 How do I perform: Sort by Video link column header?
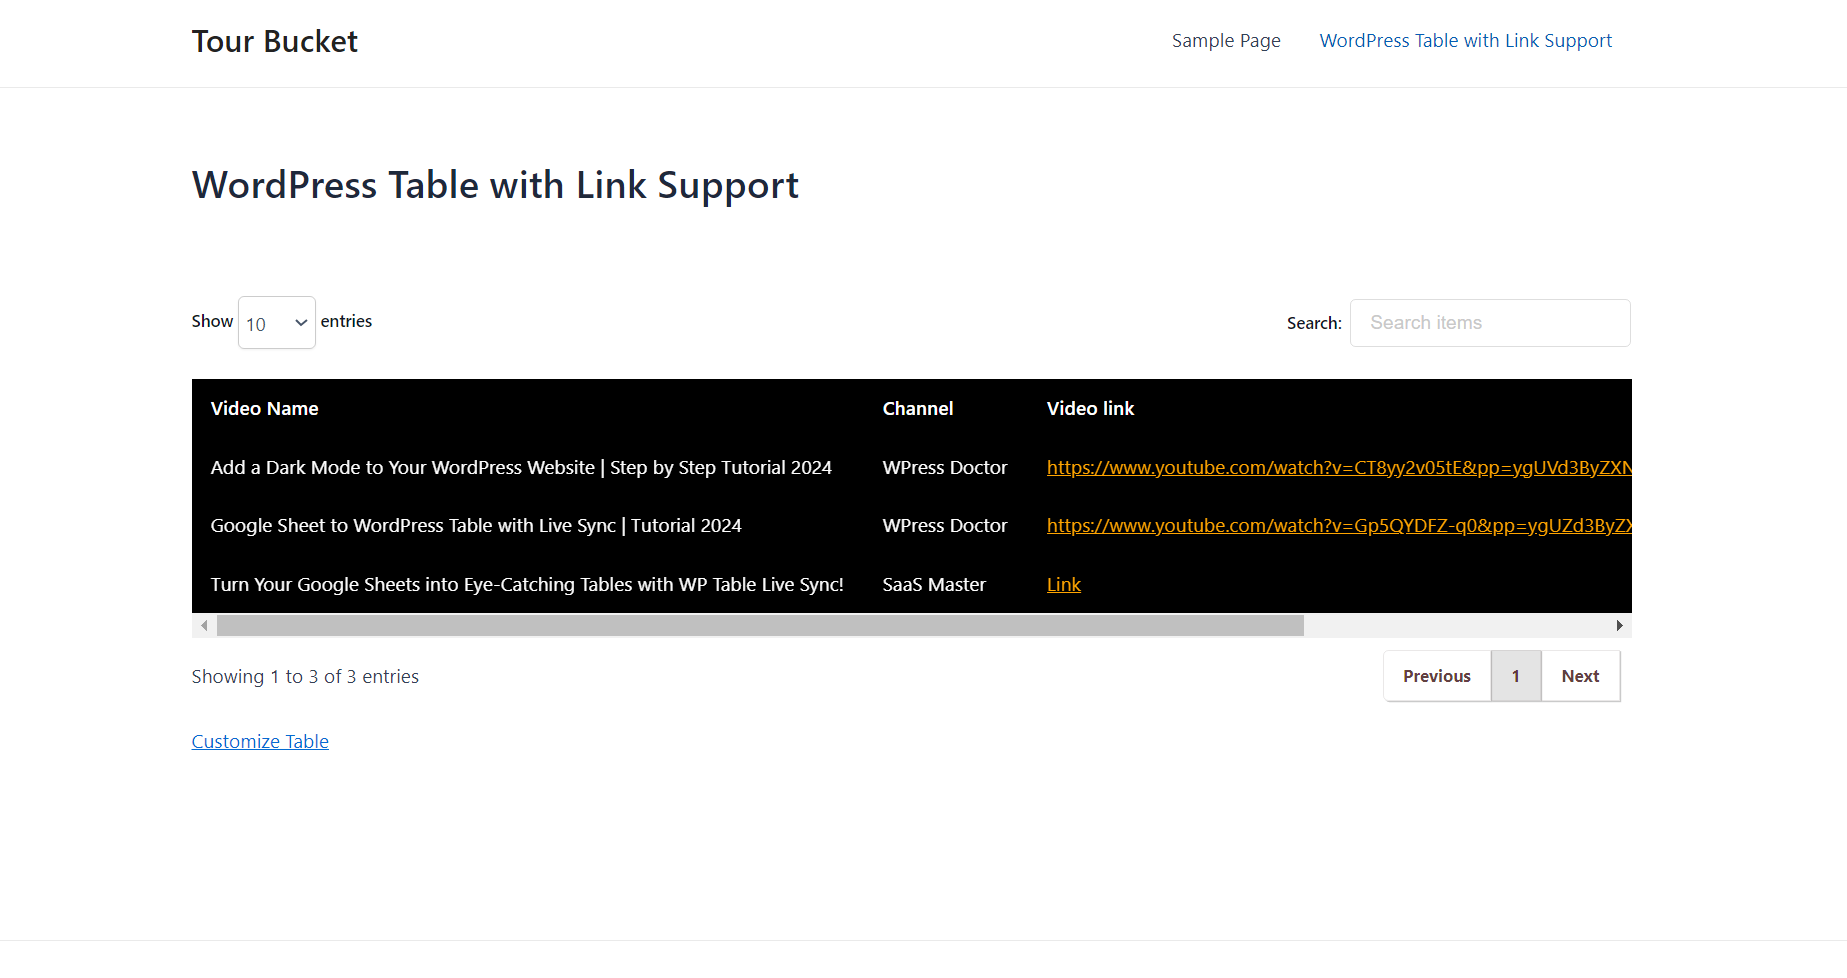coord(1090,408)
